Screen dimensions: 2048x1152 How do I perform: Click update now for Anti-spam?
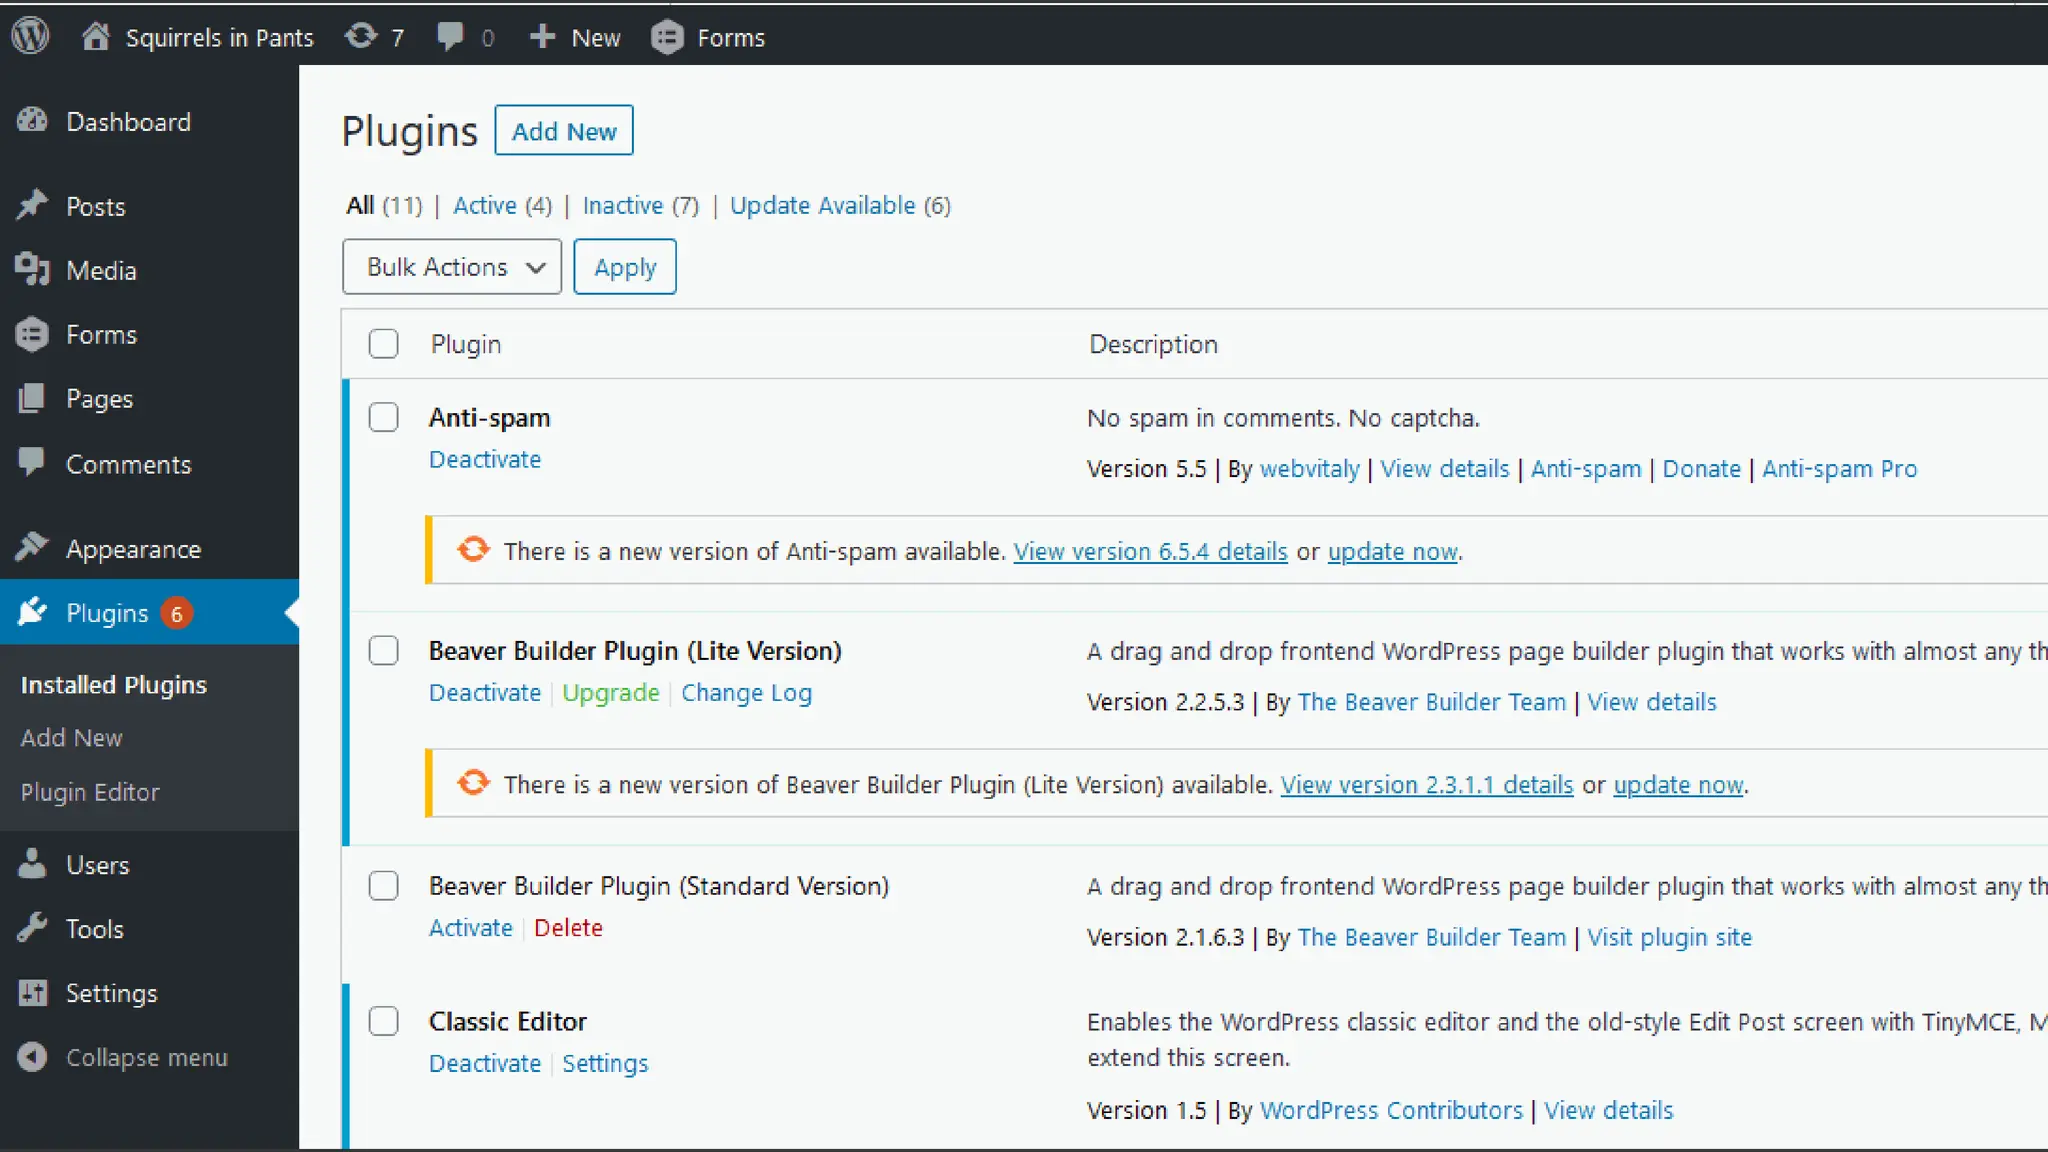[1392, 551]
